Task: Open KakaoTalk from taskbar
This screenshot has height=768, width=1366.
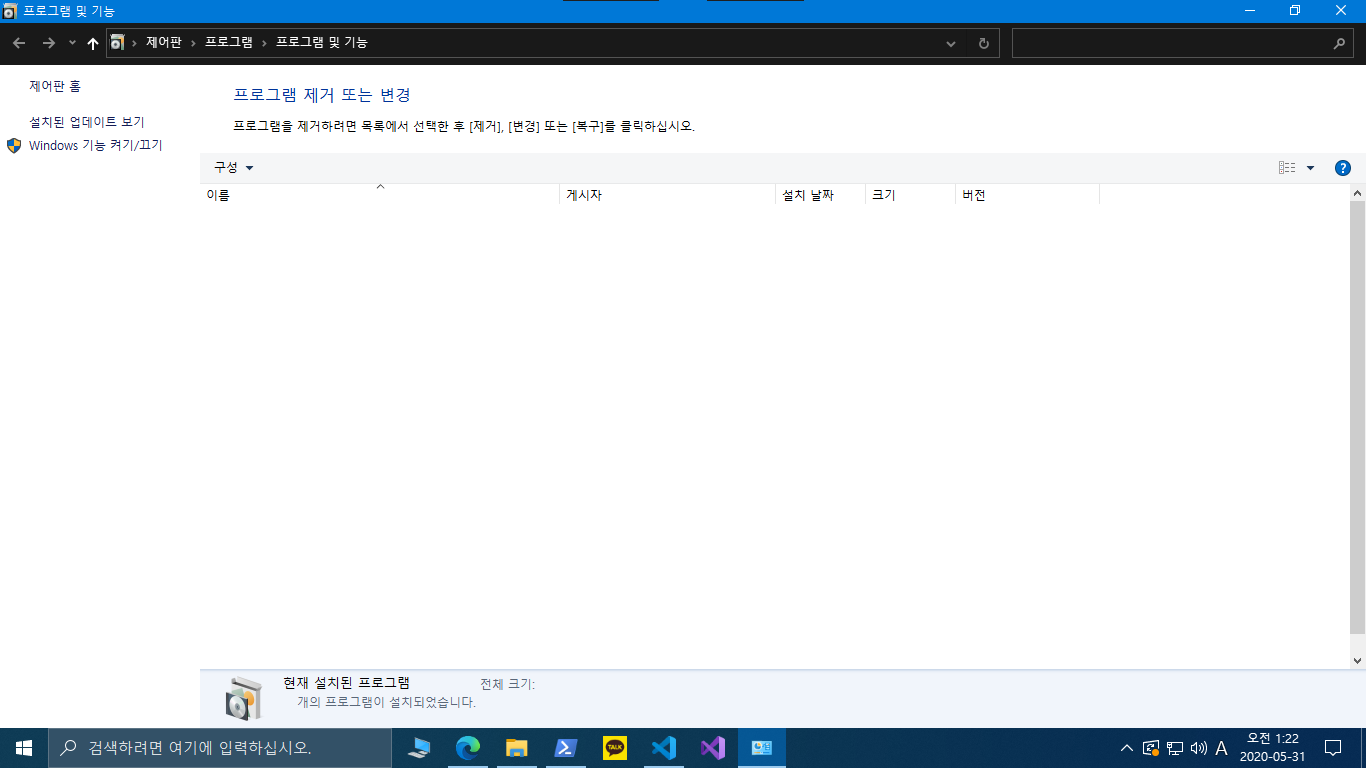Action: tap(614, 748)
